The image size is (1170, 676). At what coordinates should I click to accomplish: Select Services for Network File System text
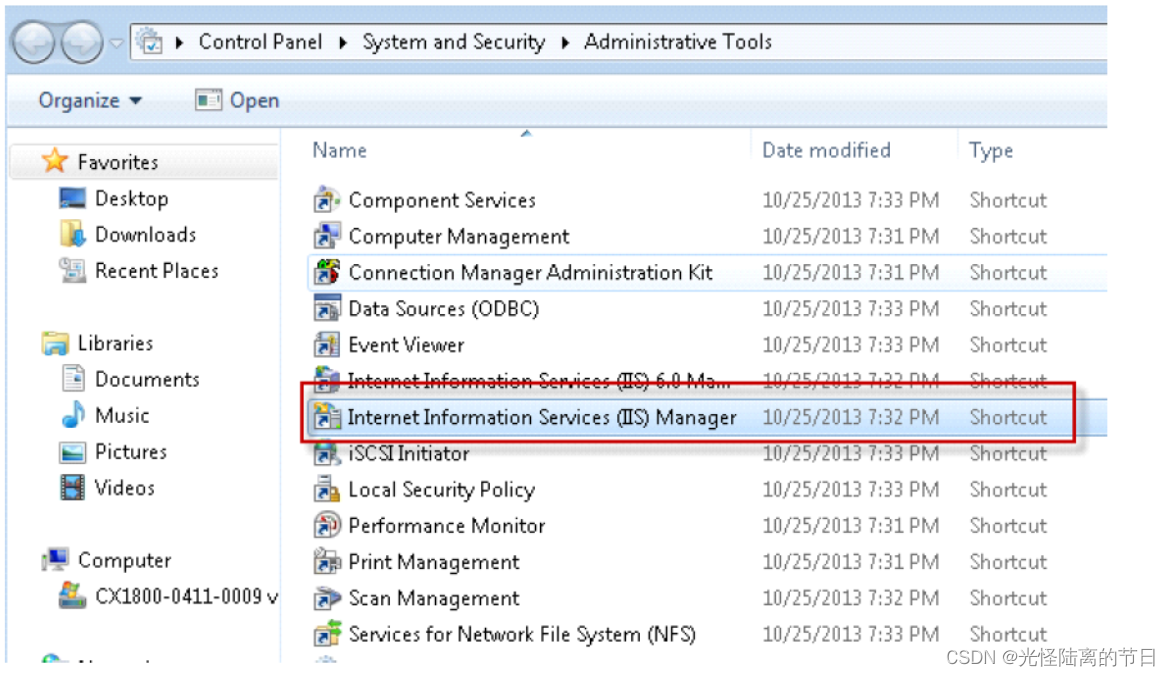click(x=522, y=634)
